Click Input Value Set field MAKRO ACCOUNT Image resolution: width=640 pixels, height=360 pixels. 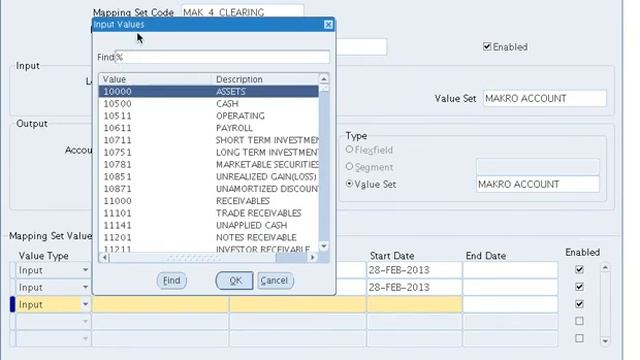coord(545,98)
